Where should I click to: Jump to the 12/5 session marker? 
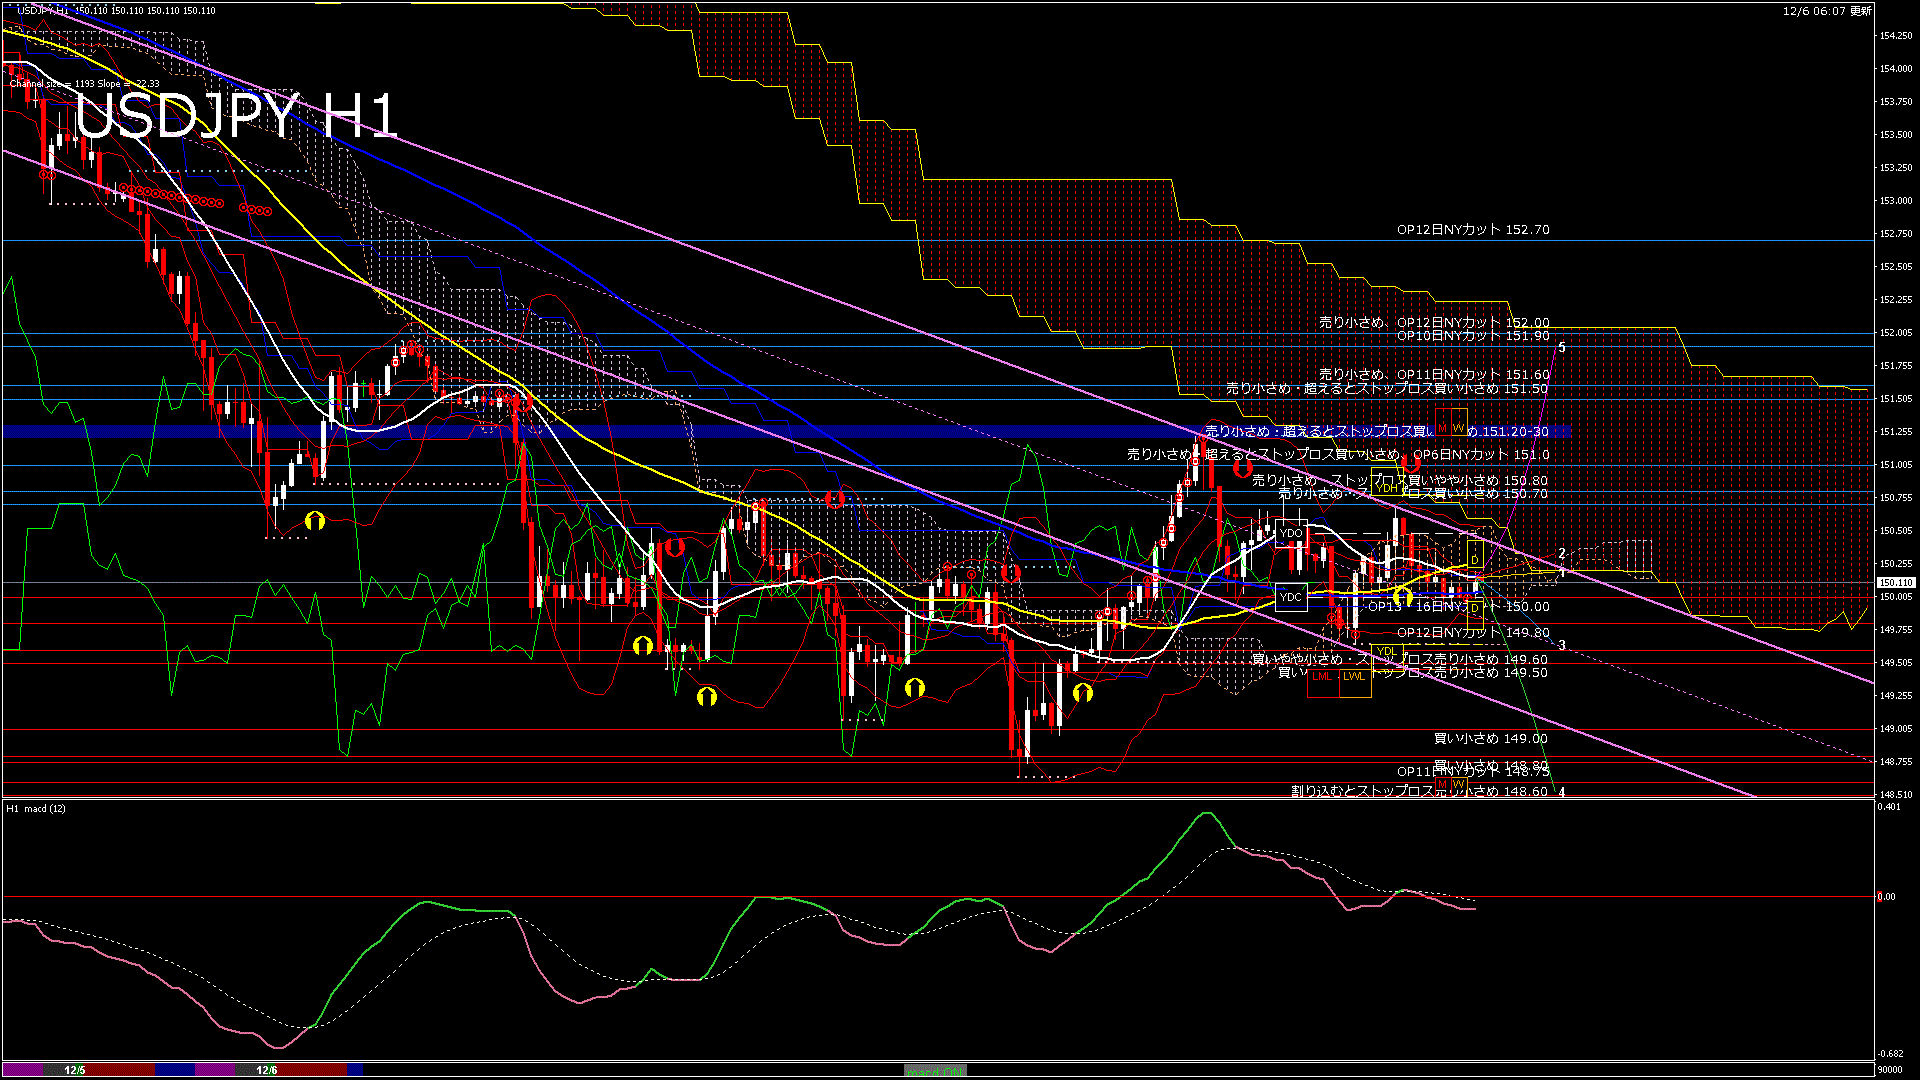[75, 1070]
